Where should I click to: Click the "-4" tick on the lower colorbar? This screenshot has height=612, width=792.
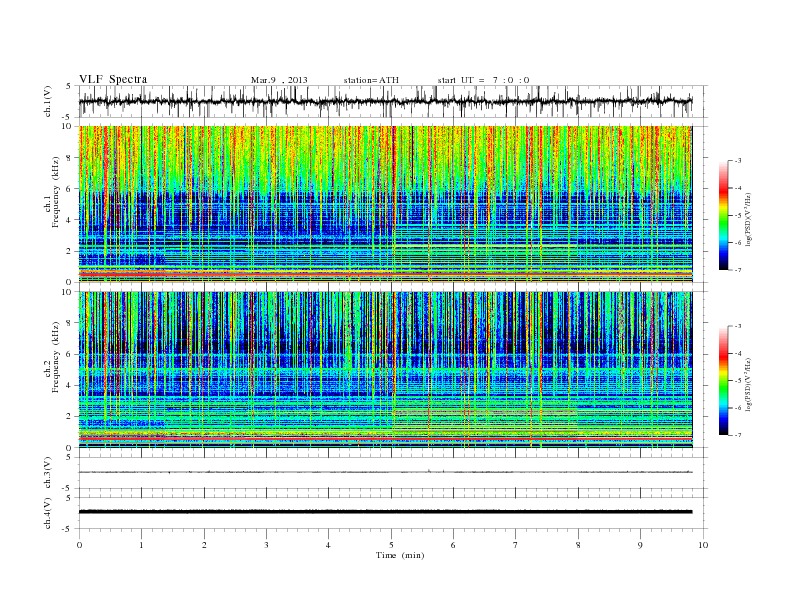[x=738, y=353]
